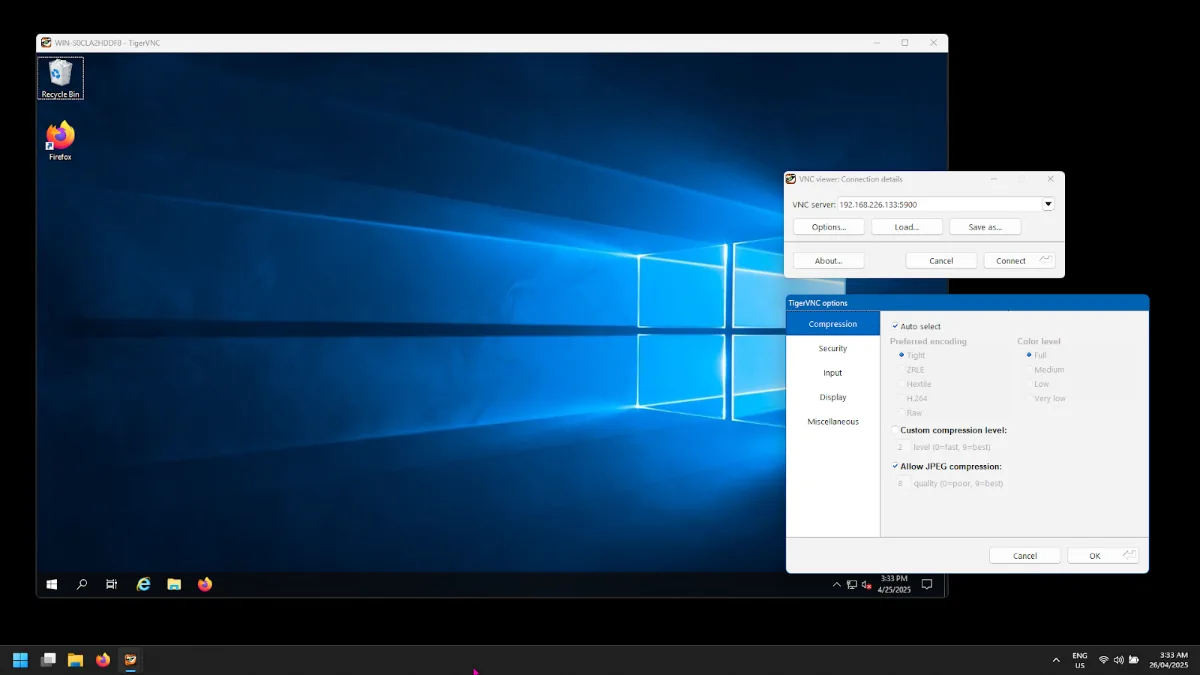1200x675 pixels.
Task: Click the TigerVNC icon in the host taskbar
Action: (x=130, y=660)
